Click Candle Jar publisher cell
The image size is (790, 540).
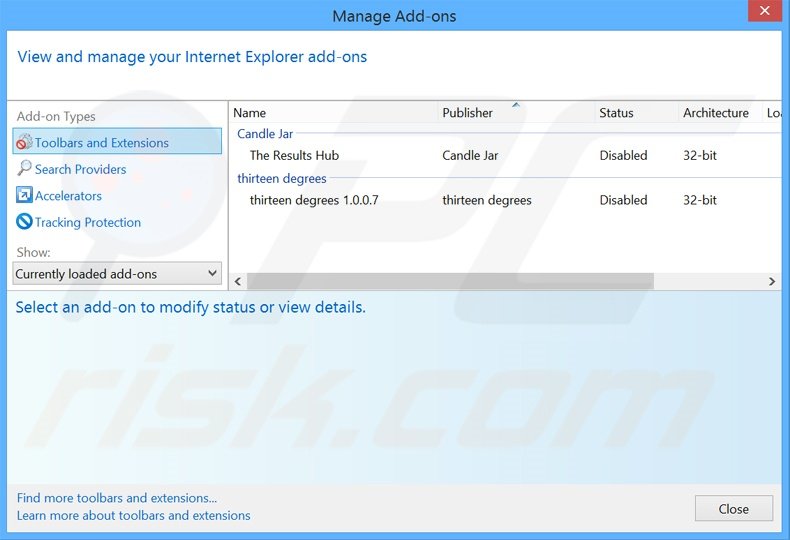point(470,156)
